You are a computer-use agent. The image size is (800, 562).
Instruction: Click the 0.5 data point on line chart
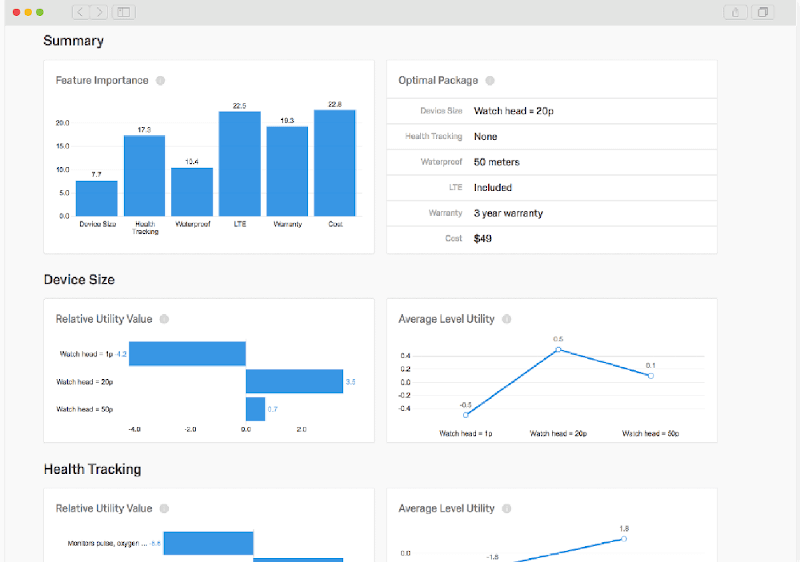pos(558,350)
